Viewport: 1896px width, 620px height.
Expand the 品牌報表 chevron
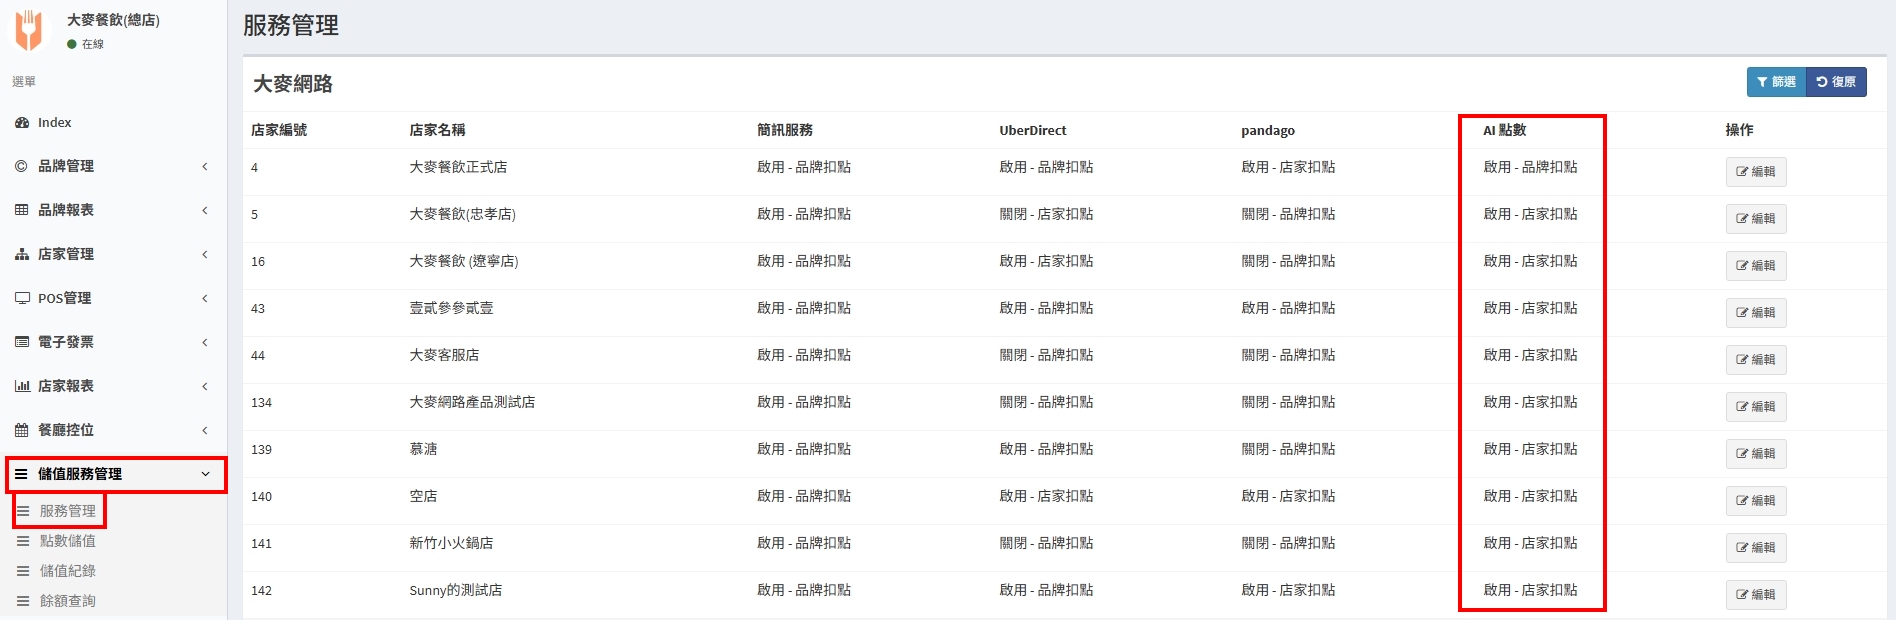[x=205, y=210]
